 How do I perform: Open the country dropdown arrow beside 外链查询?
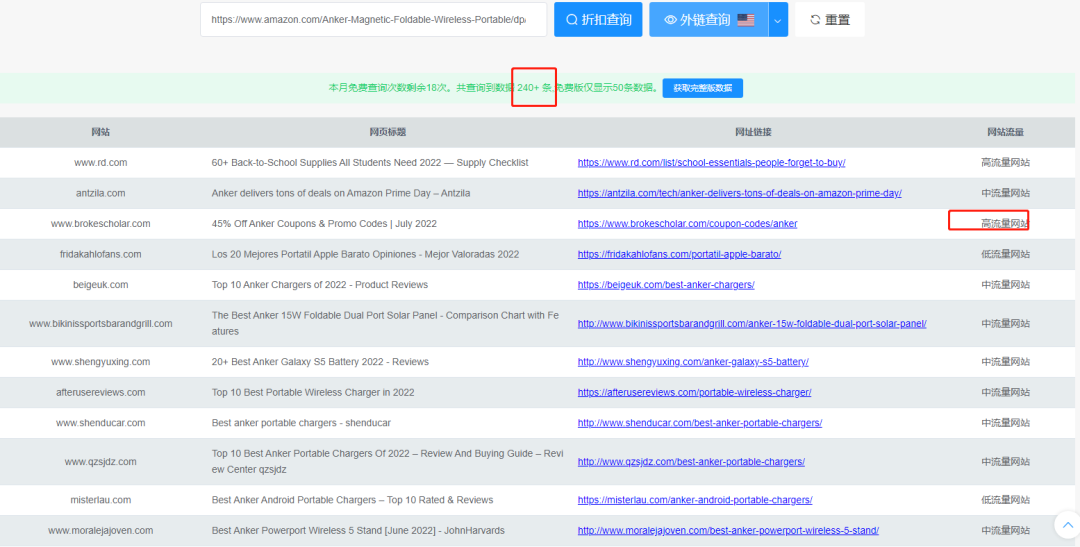778,20
